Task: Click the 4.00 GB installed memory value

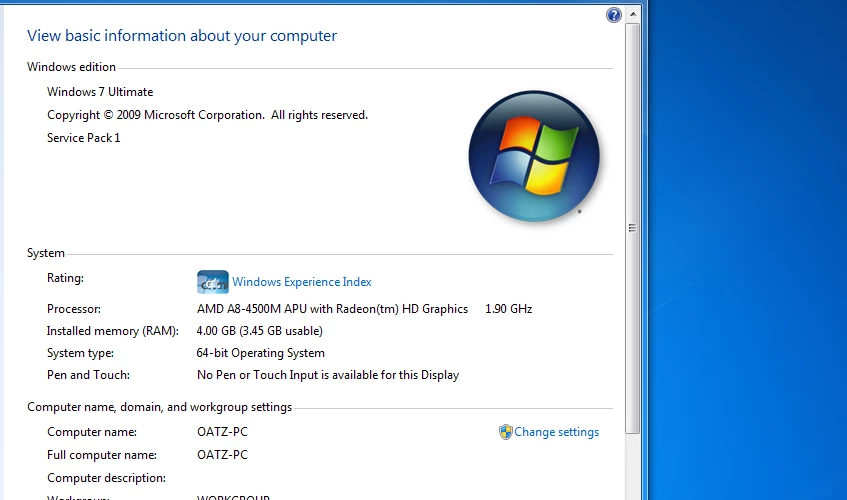Action: click(x=259, y=330)
